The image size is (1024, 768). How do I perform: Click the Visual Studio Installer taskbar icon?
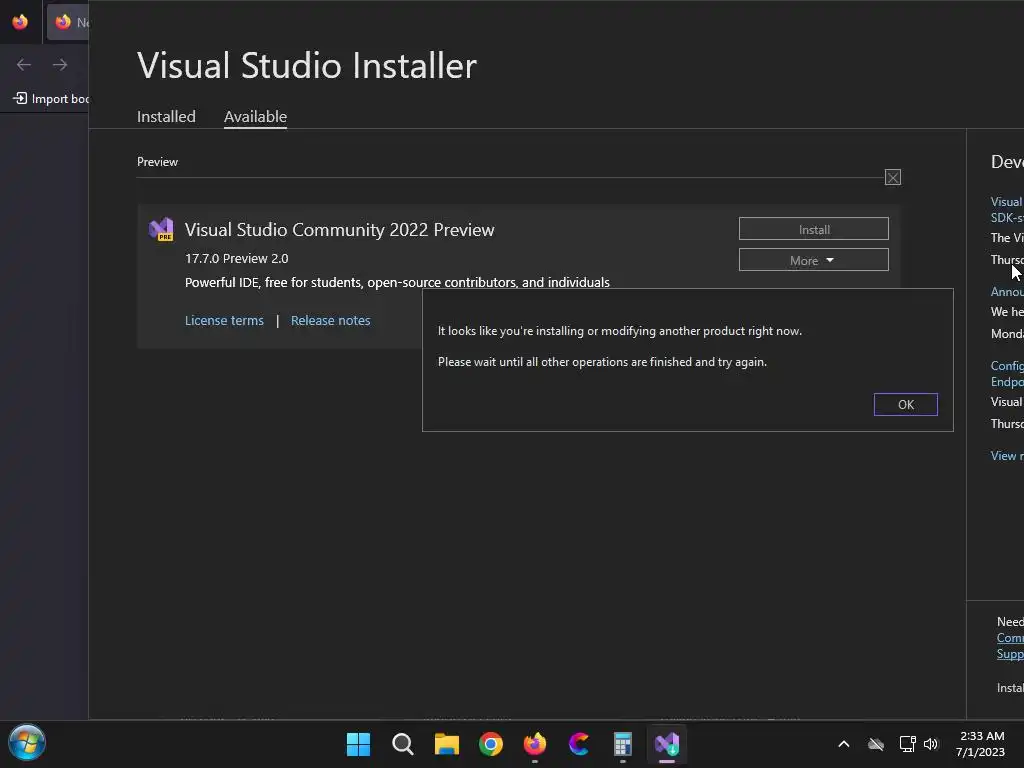tap(667, 744)
